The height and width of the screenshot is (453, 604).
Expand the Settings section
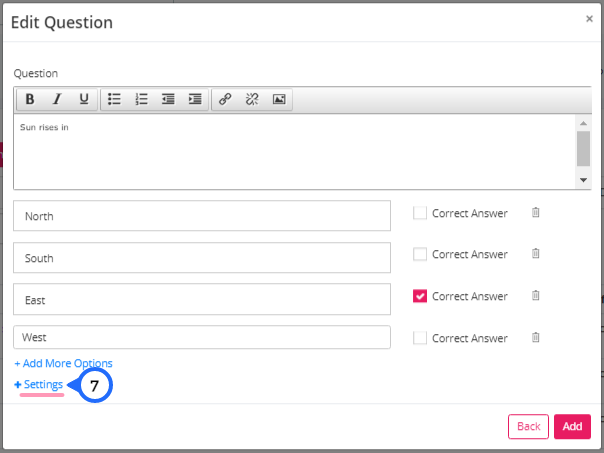coord(39,384)
